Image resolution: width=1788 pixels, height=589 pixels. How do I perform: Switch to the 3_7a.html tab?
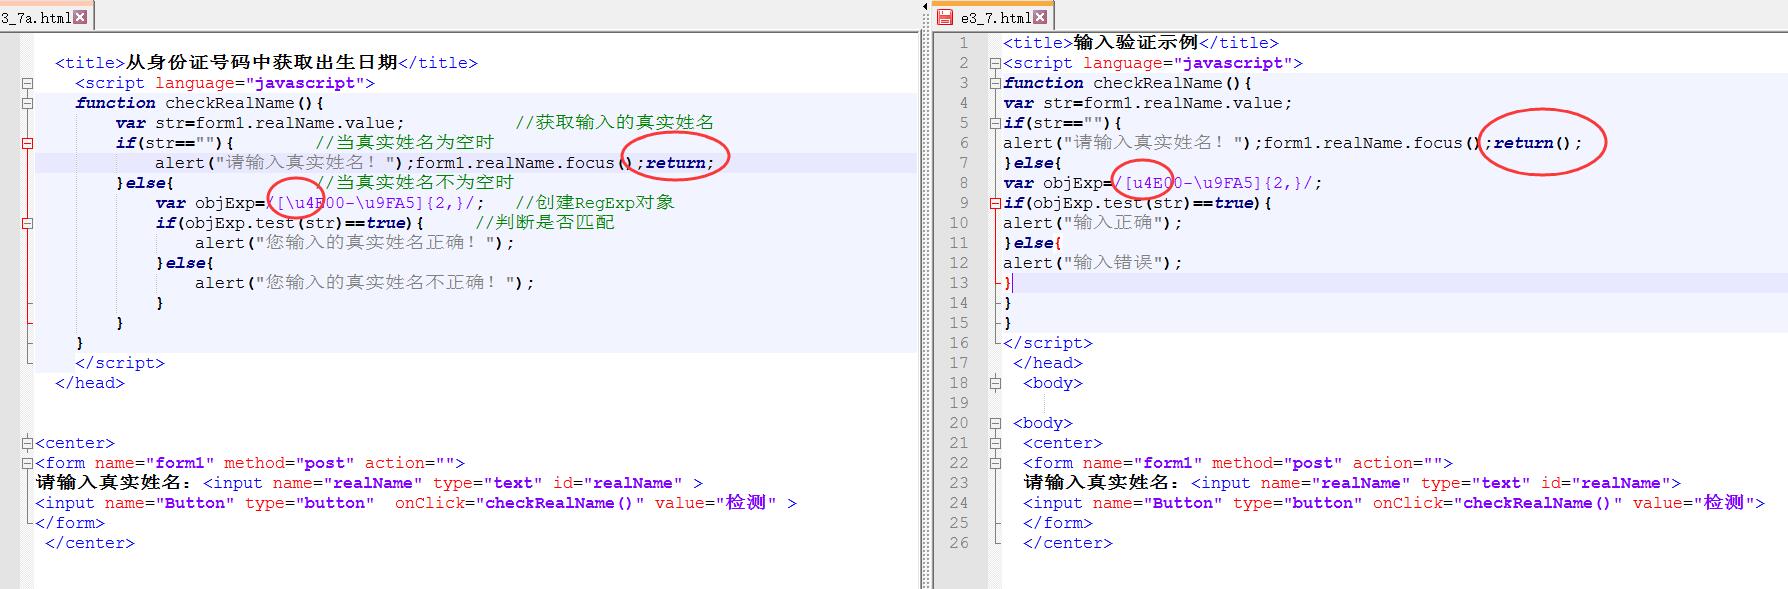pos(36,17)
